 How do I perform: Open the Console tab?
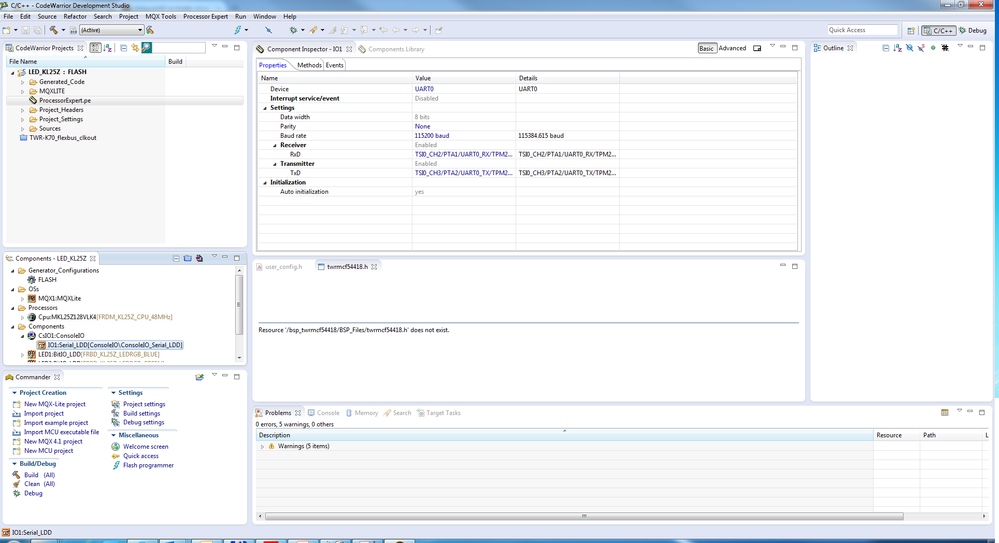point(324,413)
